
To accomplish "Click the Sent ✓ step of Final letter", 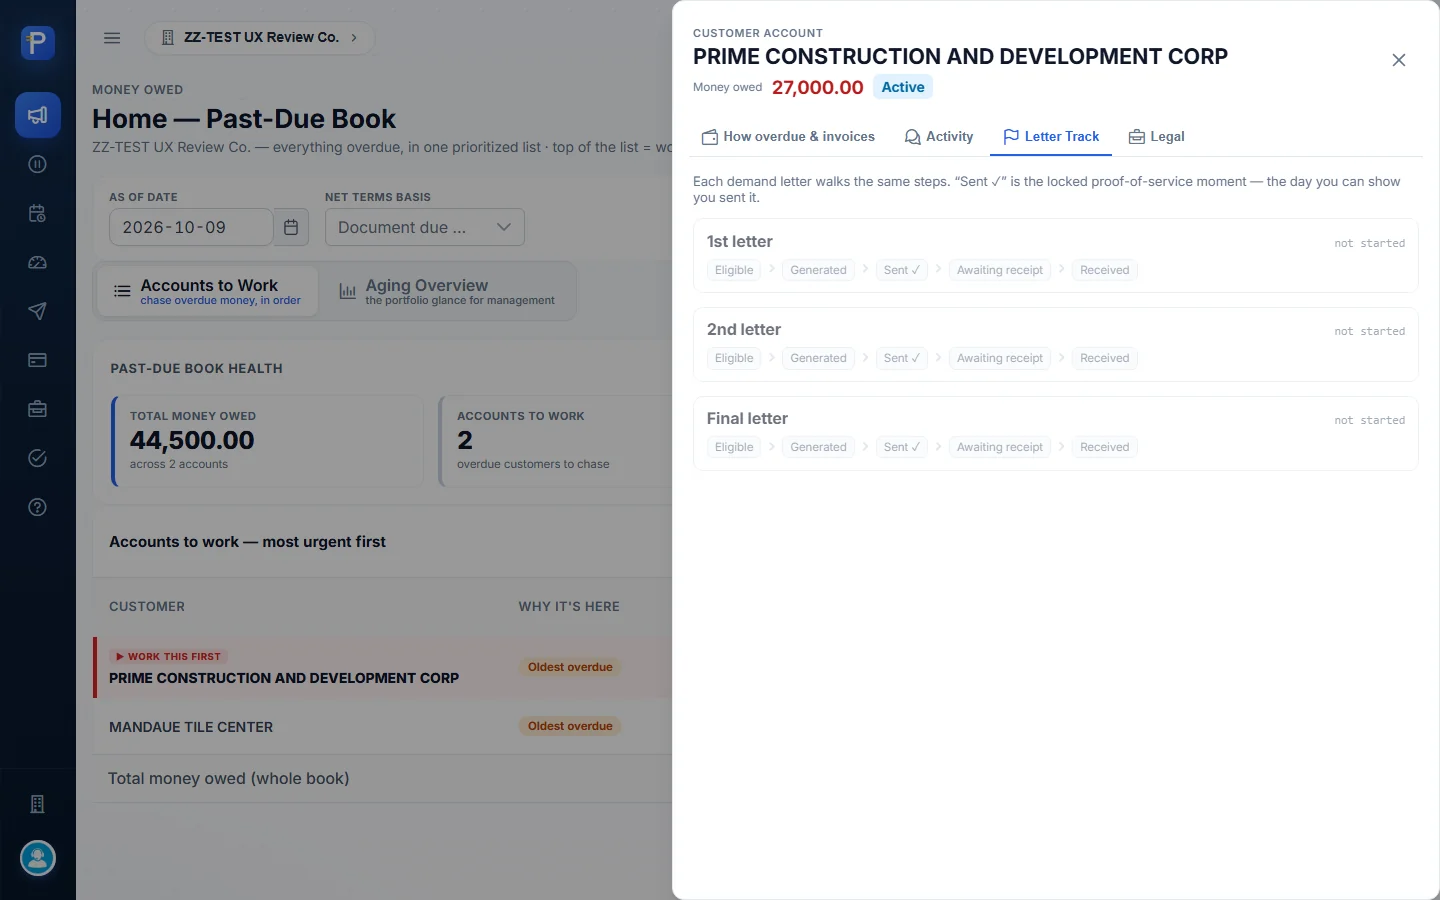I will [902, 447].
